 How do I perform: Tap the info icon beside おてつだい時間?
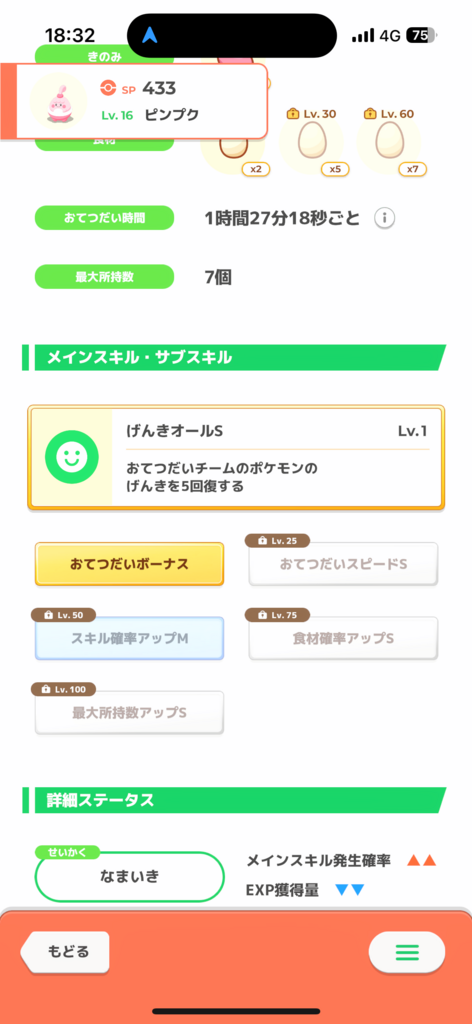tap(385, 218)
